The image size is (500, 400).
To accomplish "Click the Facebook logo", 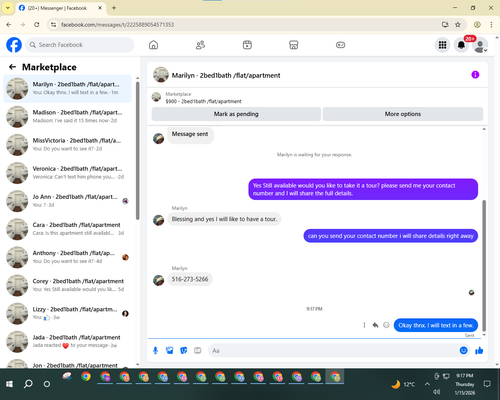I will tap(14, 45).
